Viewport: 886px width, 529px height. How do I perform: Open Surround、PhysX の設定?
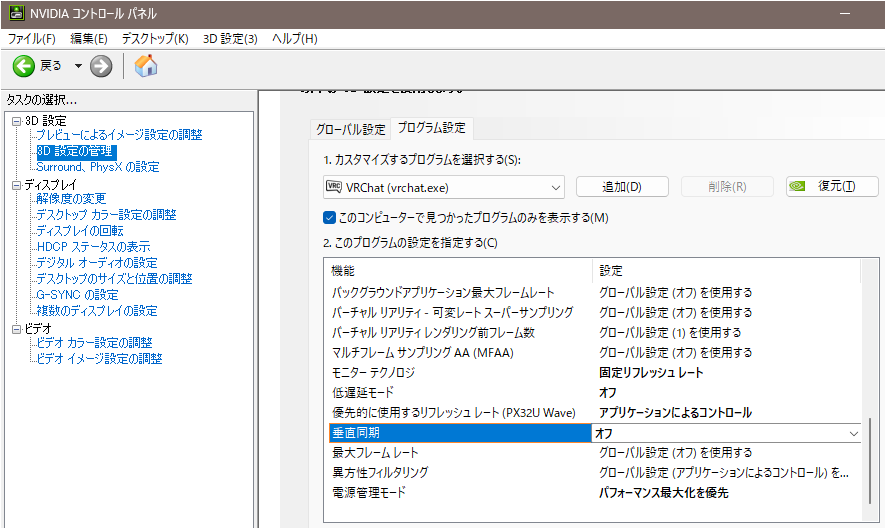(x=98, y=167)
